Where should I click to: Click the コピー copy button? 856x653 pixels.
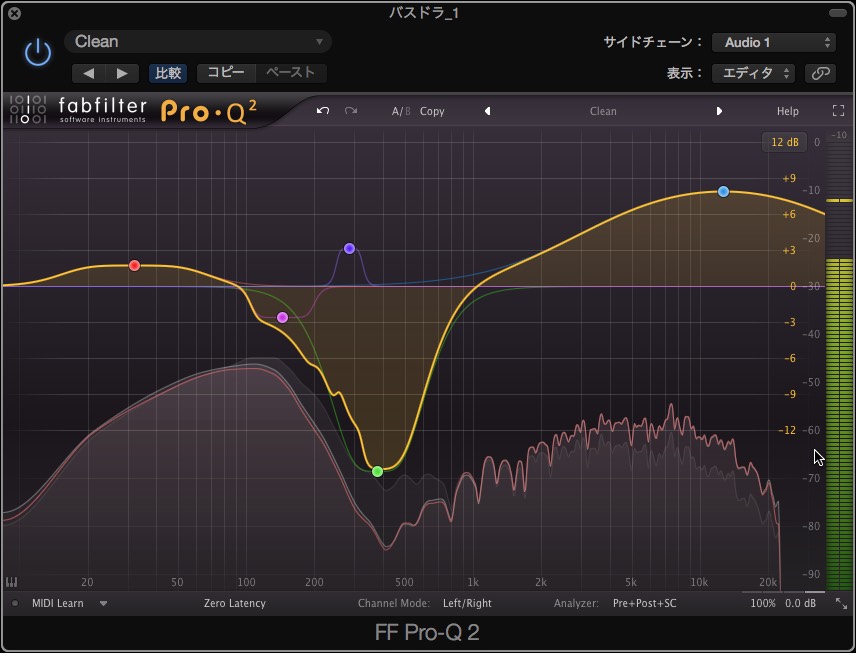[x=226, y=73]
